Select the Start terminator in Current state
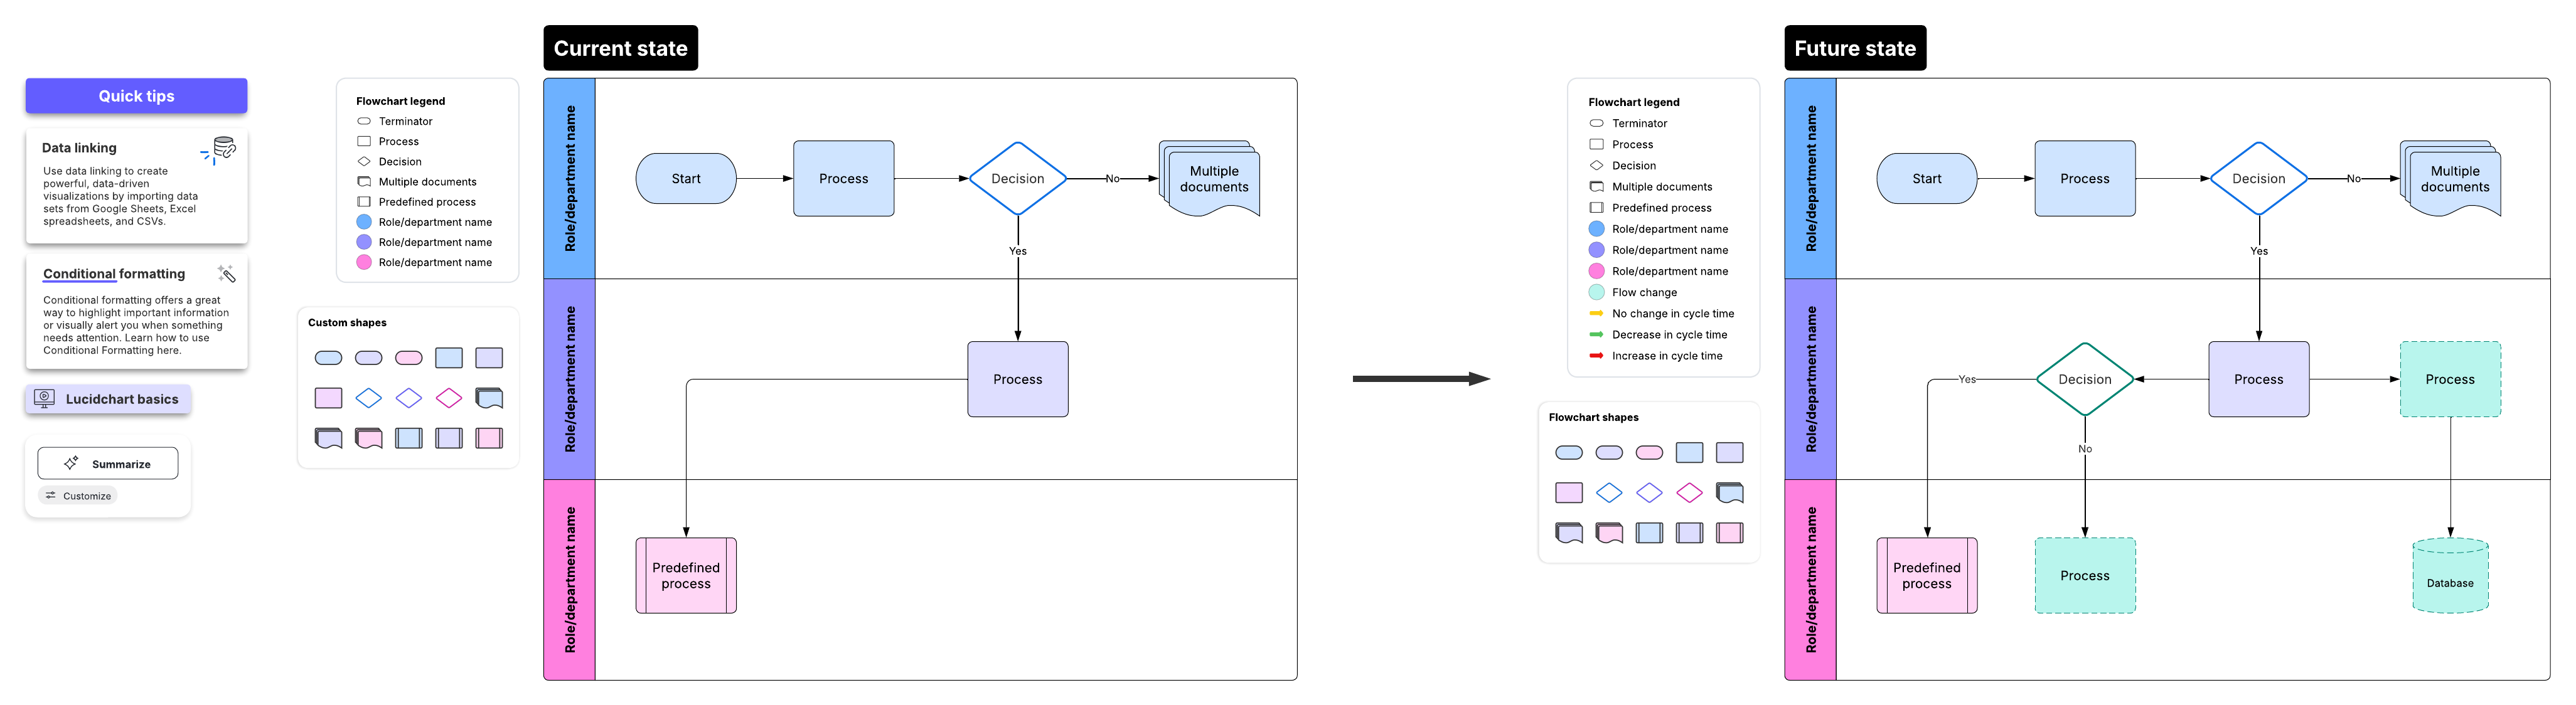Screen dimensions: 2576x705 click(686, 179)
